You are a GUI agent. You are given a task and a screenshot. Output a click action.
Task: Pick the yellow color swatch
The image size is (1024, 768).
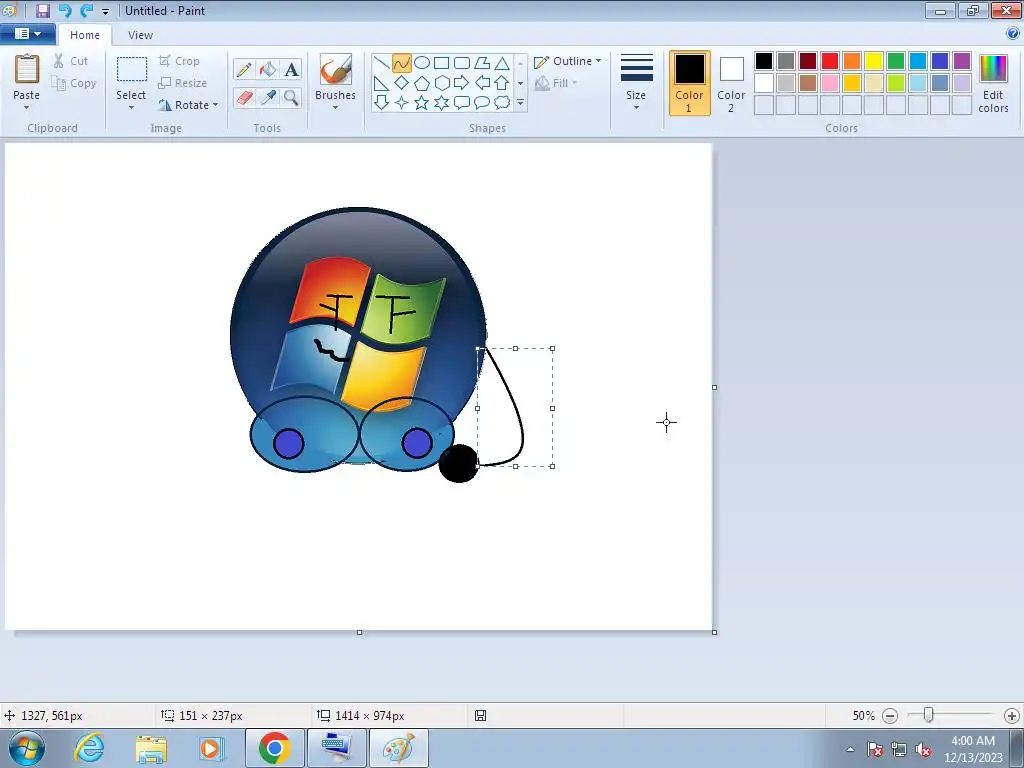pos(874,61)
